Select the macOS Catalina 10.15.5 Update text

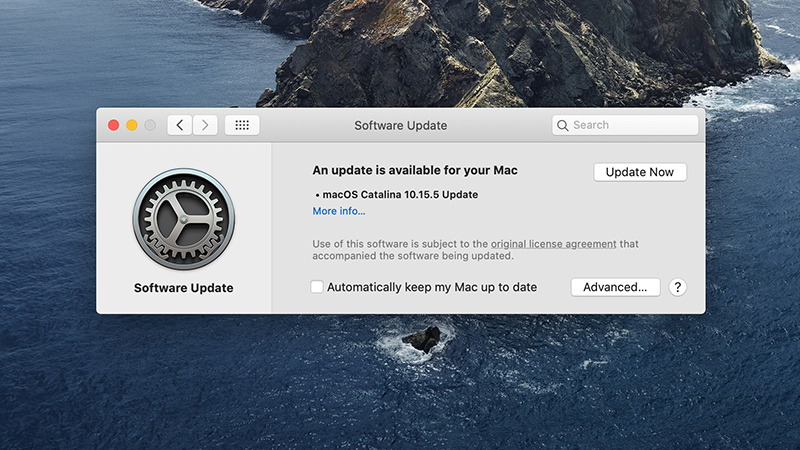(x=400, y=194)
